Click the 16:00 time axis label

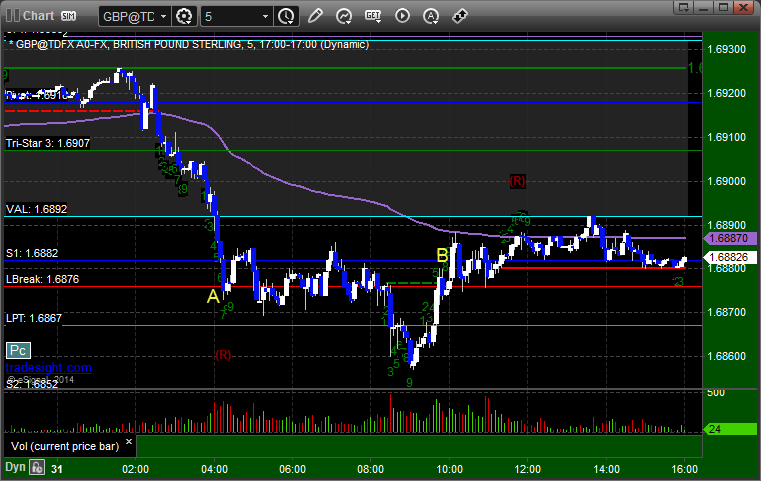pyautogui.click(x=684, y=469)
